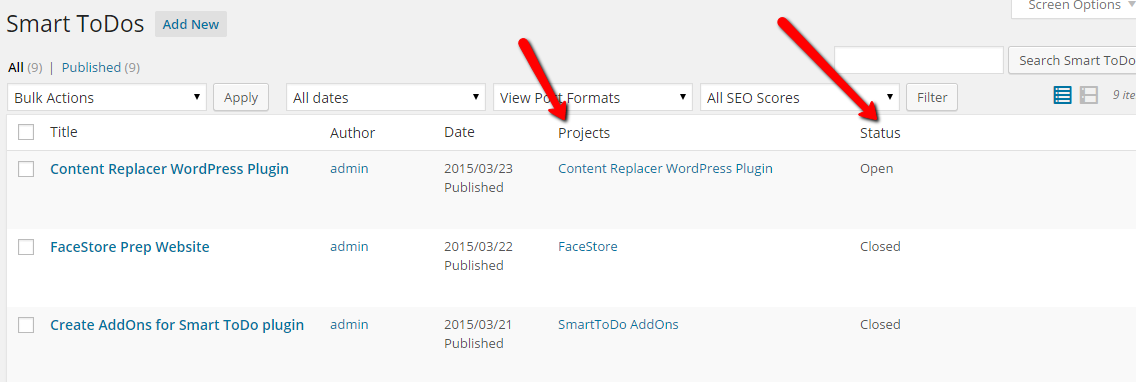This screenshot has height=382, width=1136.
Task: Click the Search Smart ToDos button
Action: click(x=1072, y=60)
